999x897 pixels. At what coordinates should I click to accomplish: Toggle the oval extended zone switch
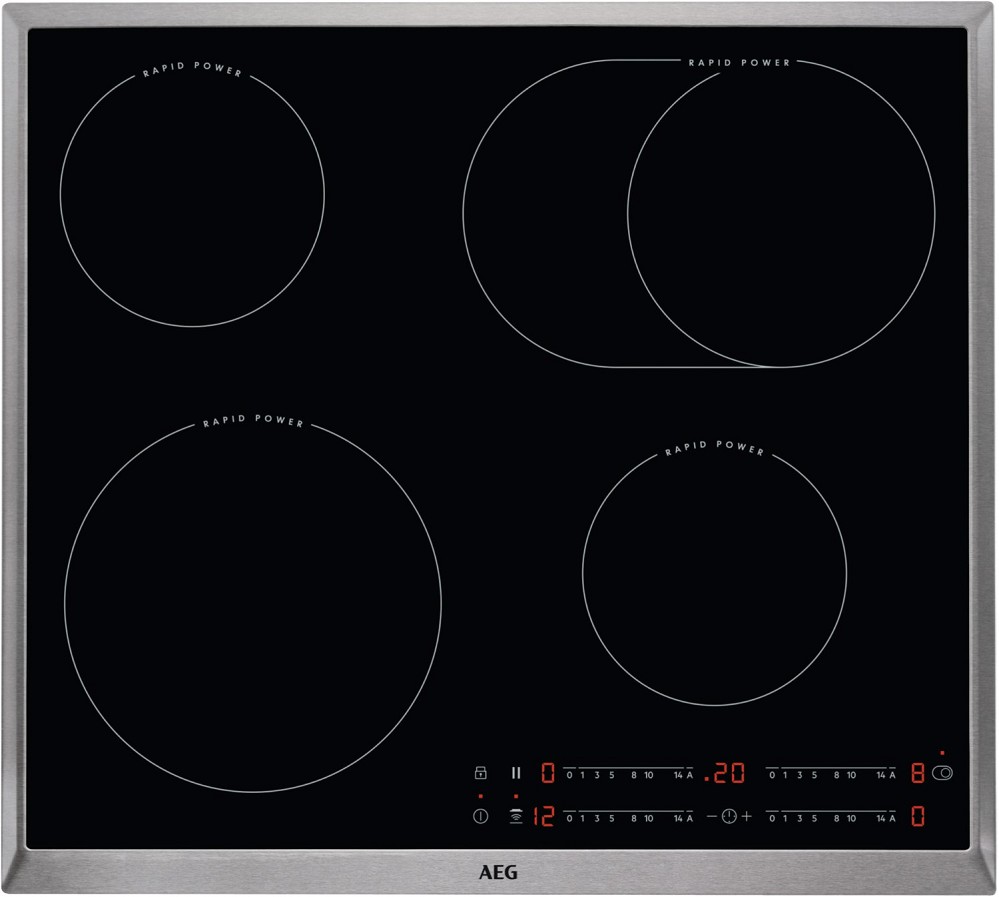tap(942, 772)
